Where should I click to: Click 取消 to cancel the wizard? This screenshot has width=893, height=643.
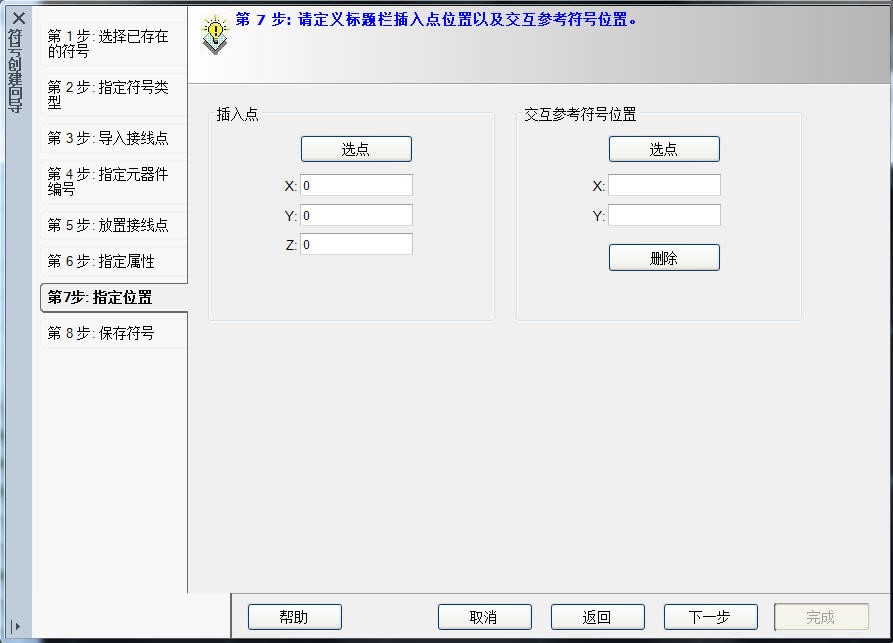[x=485, y=617]
